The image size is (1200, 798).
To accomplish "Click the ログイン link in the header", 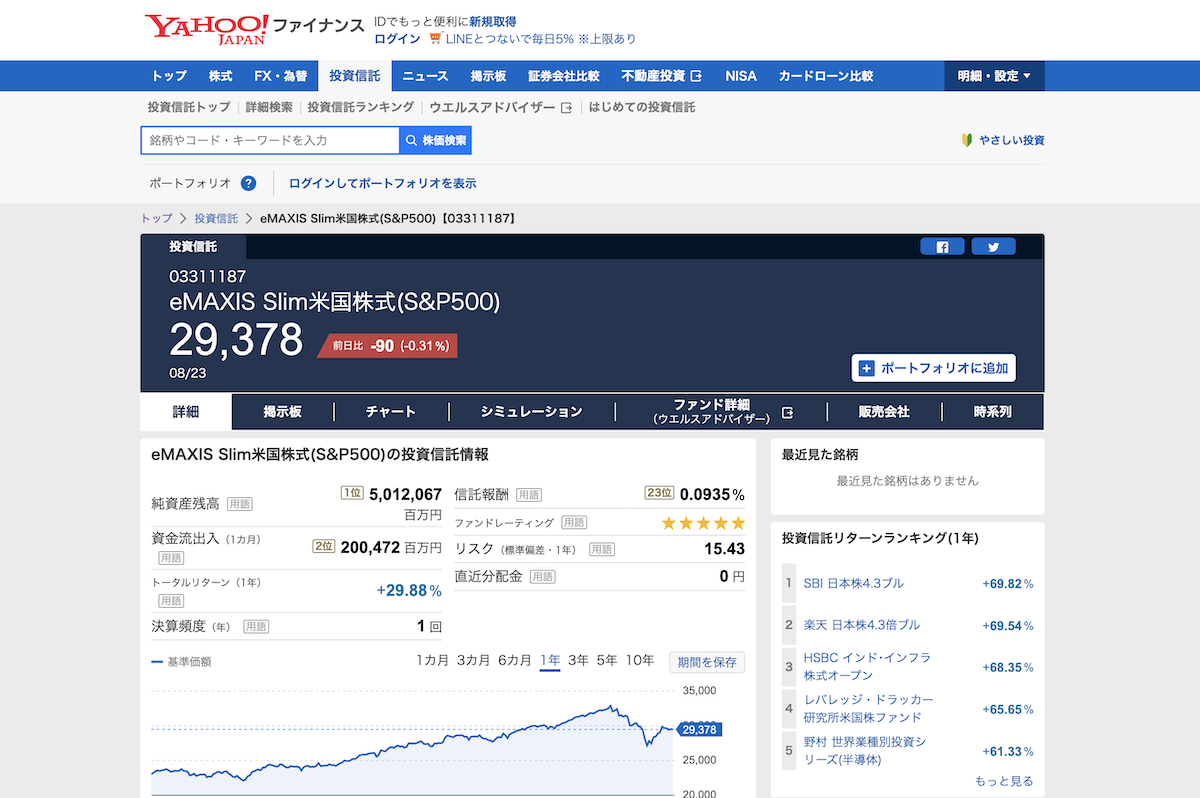I will (x=397, y=39).
